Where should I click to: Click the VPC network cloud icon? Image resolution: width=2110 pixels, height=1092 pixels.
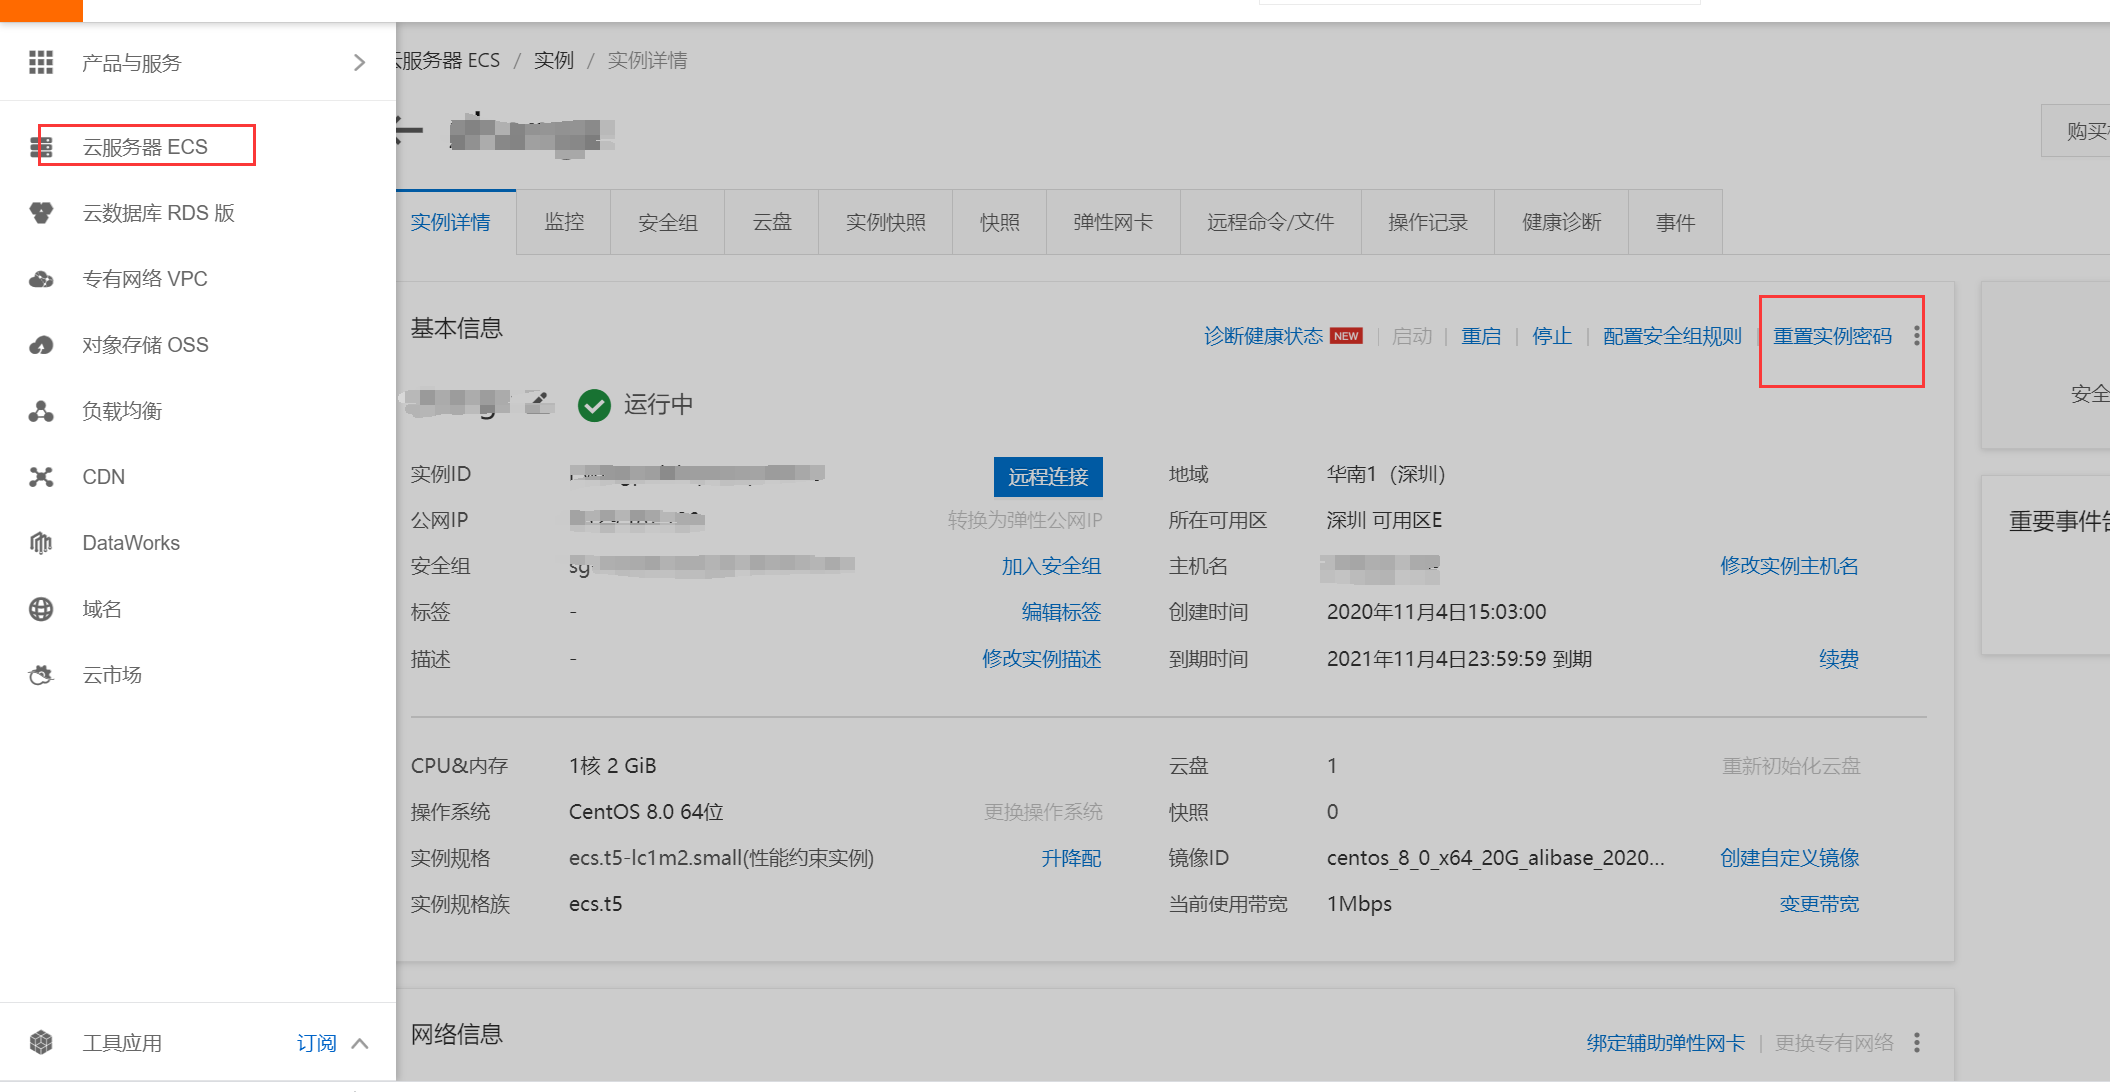click(x=41, y=279)
